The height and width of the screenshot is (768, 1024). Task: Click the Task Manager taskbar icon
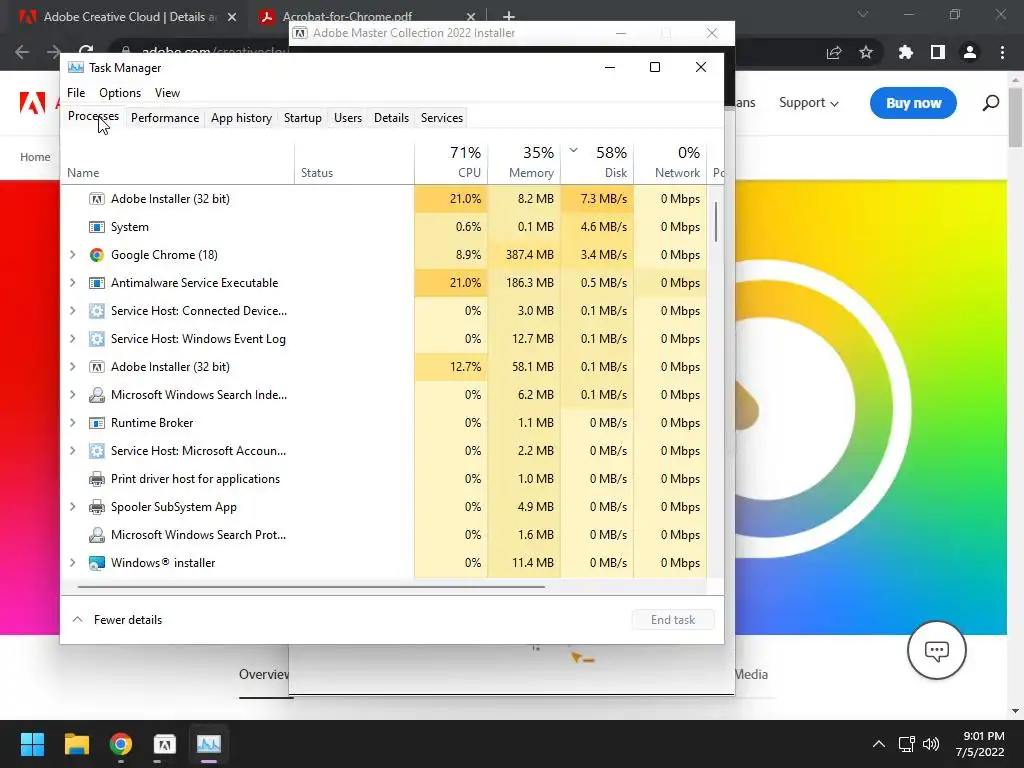click(209, 744)
